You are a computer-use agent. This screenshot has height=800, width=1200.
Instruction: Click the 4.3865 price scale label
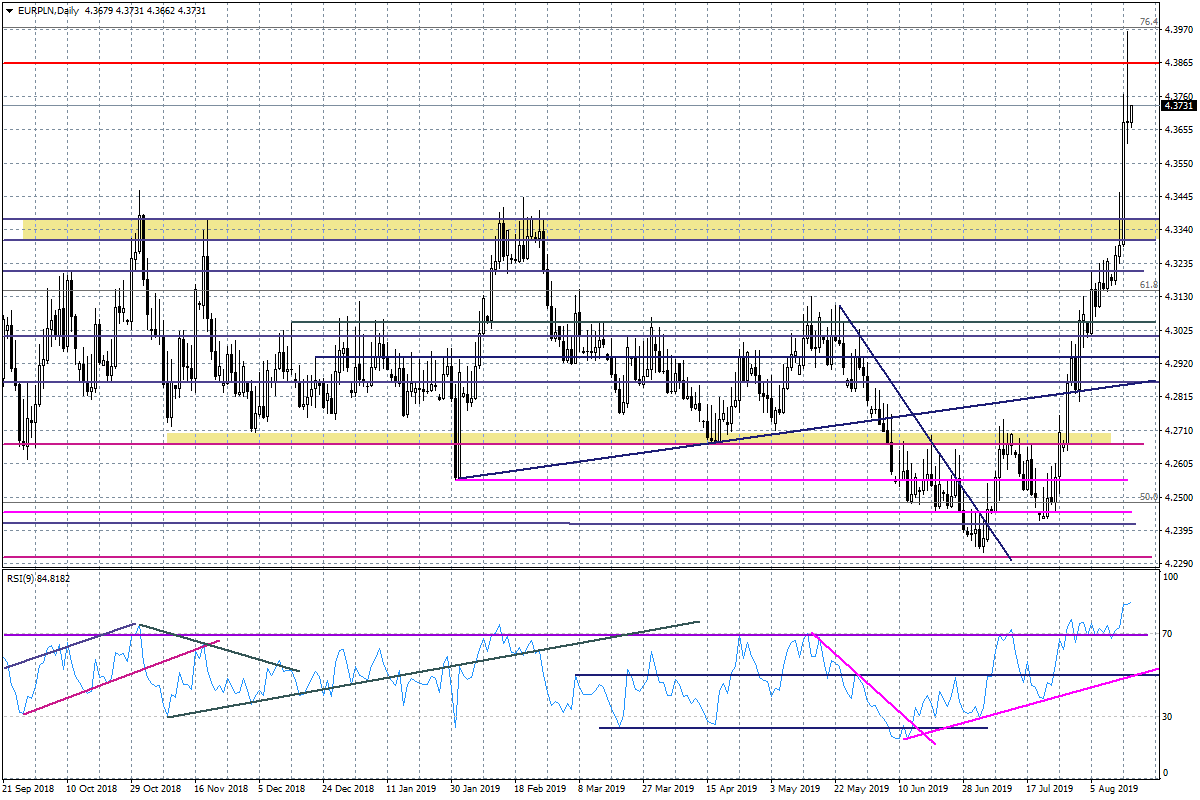pyautogui.click(x=1178, y=63)
